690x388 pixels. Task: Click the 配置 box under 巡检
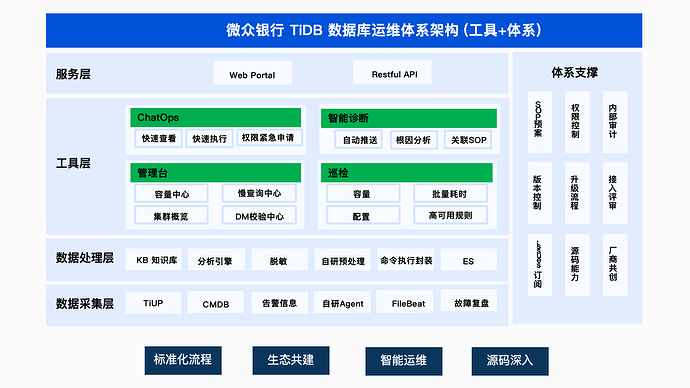(363, 216)
